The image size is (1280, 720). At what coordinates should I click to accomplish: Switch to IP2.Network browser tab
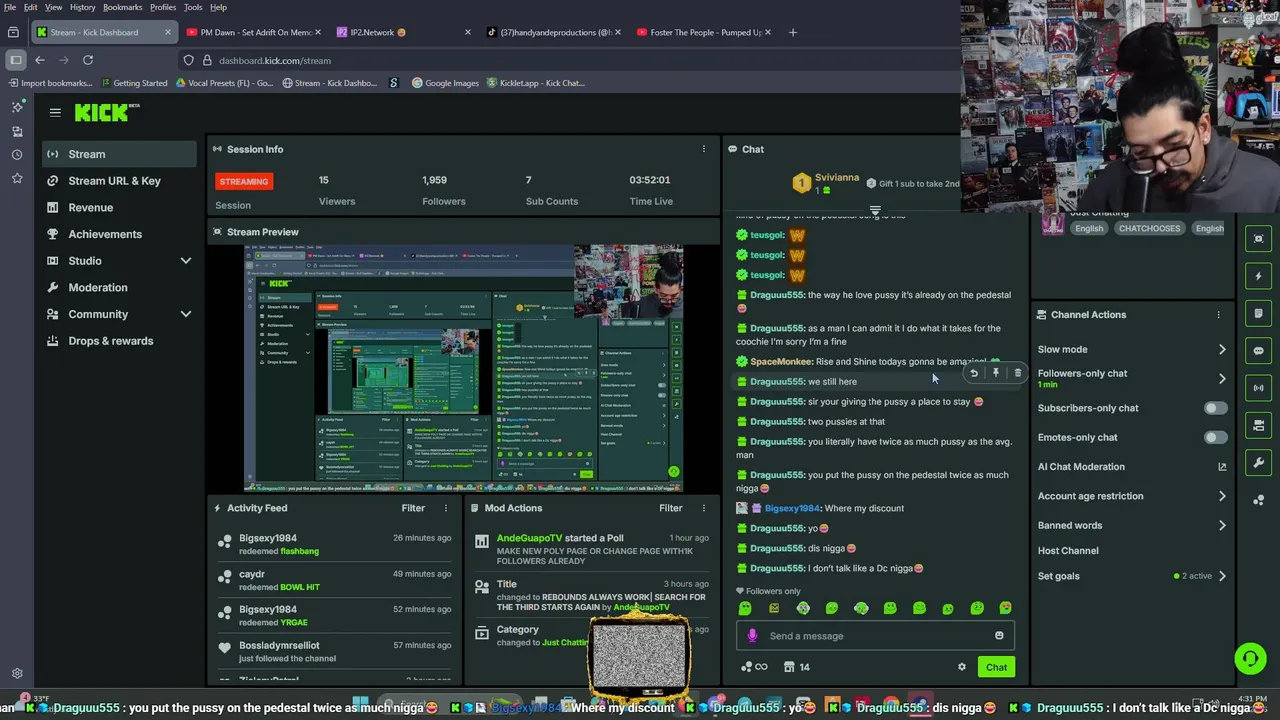[403, 32]
